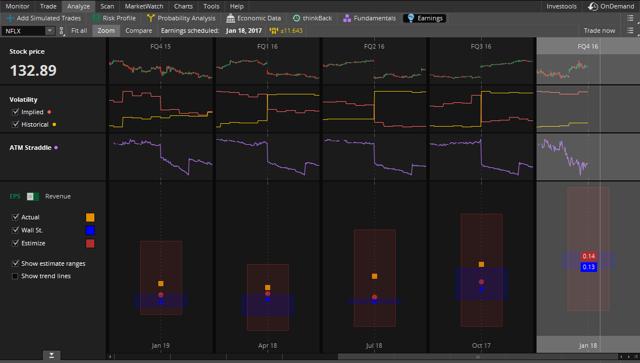Open the menu beside Trade now

coord(630,31)
